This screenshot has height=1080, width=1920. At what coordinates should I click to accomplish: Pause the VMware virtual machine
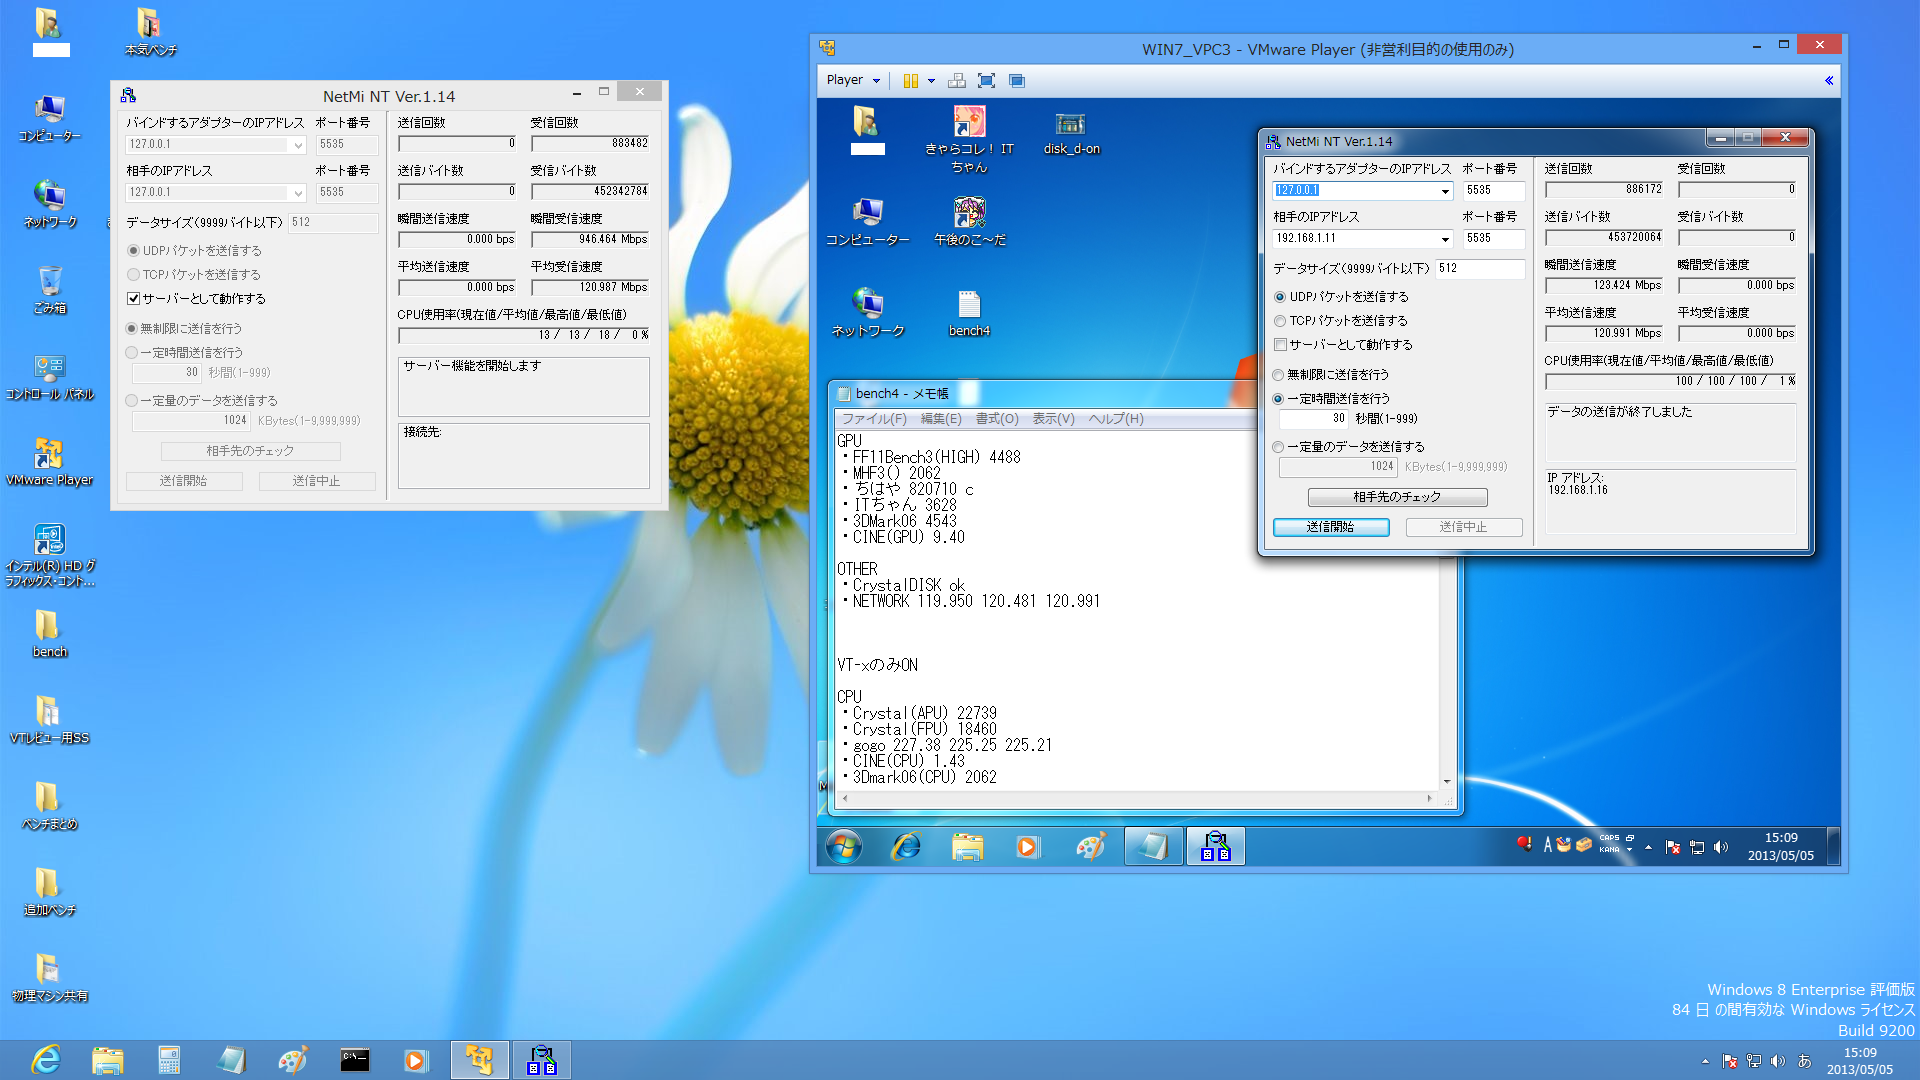tap(910, 81)
